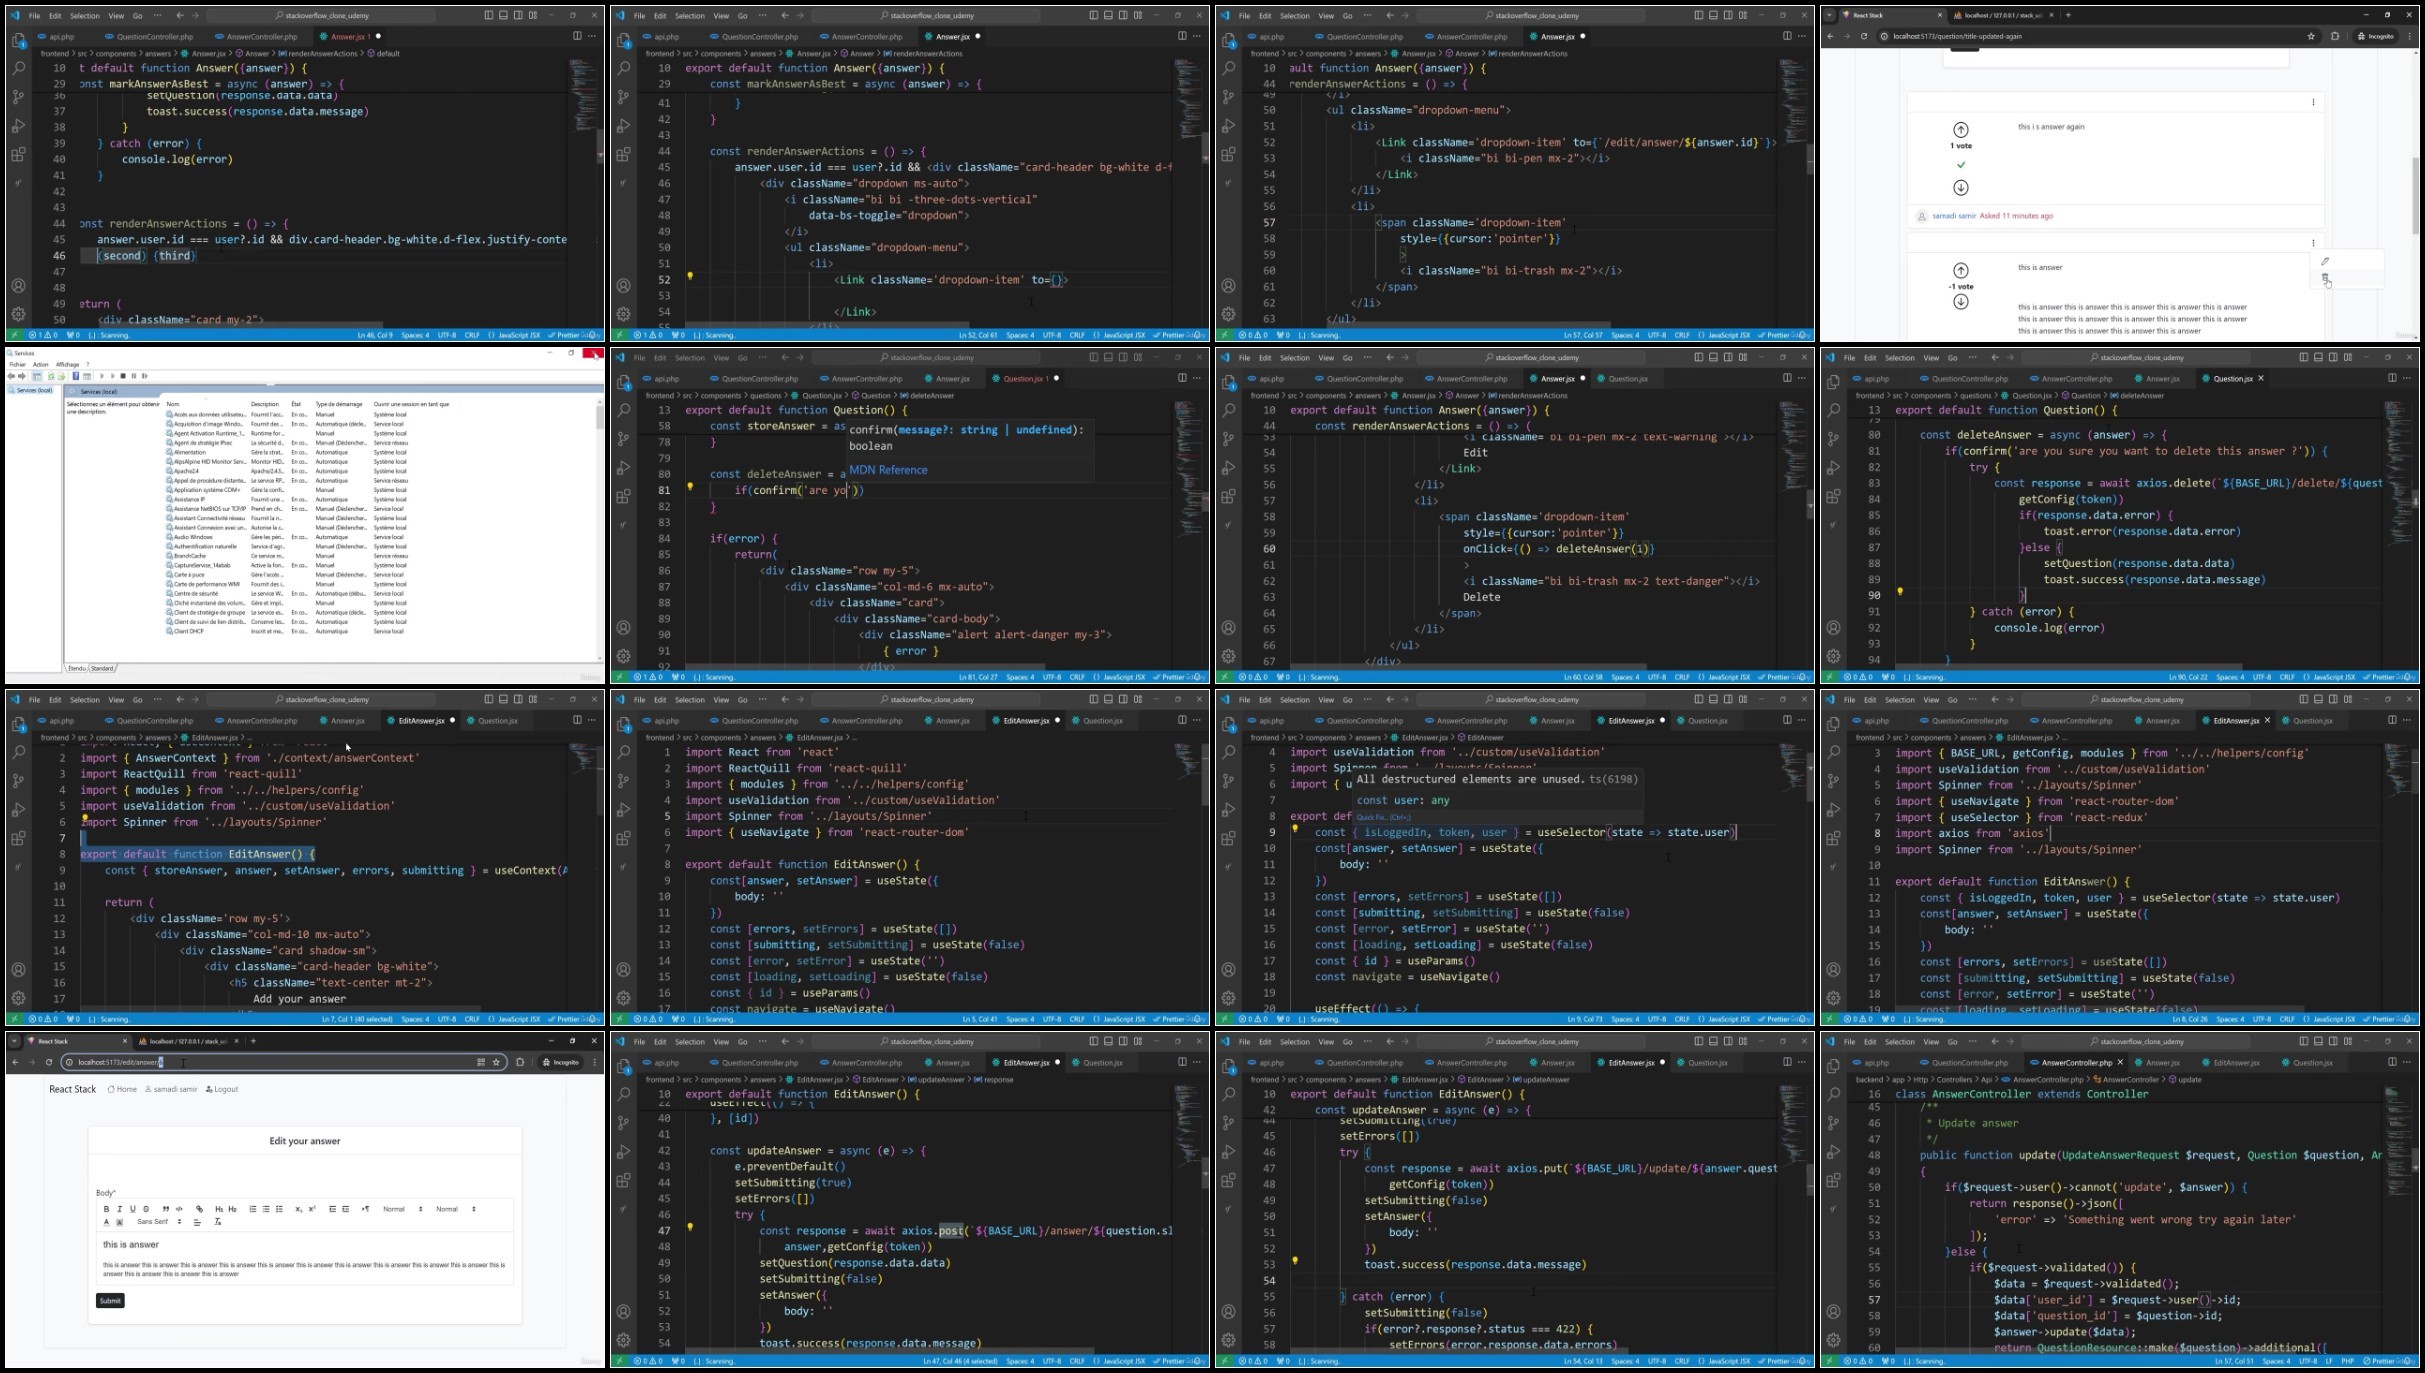
Task: Click the insert link icon in answer editor
Action: pos(199,1209)
